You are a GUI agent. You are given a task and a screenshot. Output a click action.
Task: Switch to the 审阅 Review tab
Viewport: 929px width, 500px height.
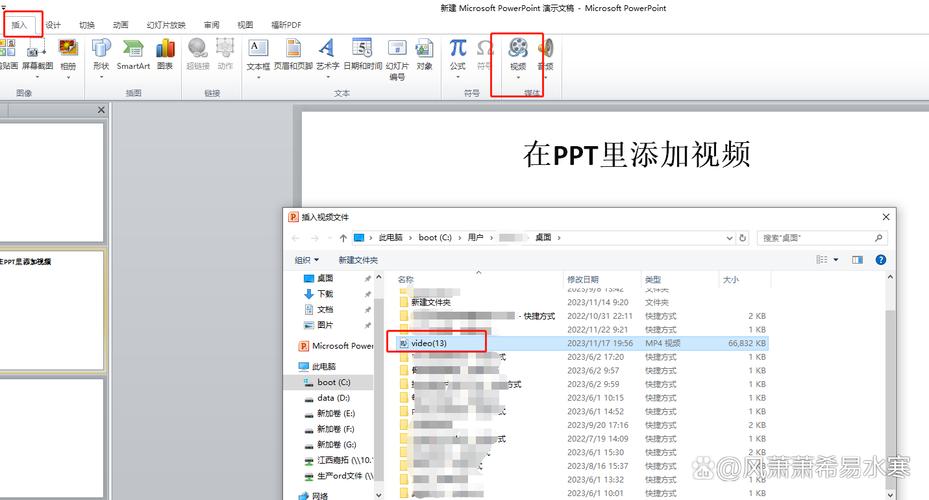[x=212, y=25]
